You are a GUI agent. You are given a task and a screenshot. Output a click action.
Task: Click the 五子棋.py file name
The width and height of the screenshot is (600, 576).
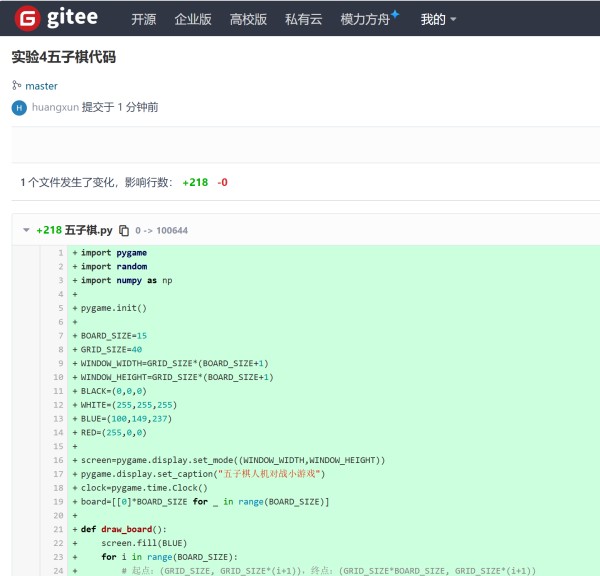(x=89, y=230)
